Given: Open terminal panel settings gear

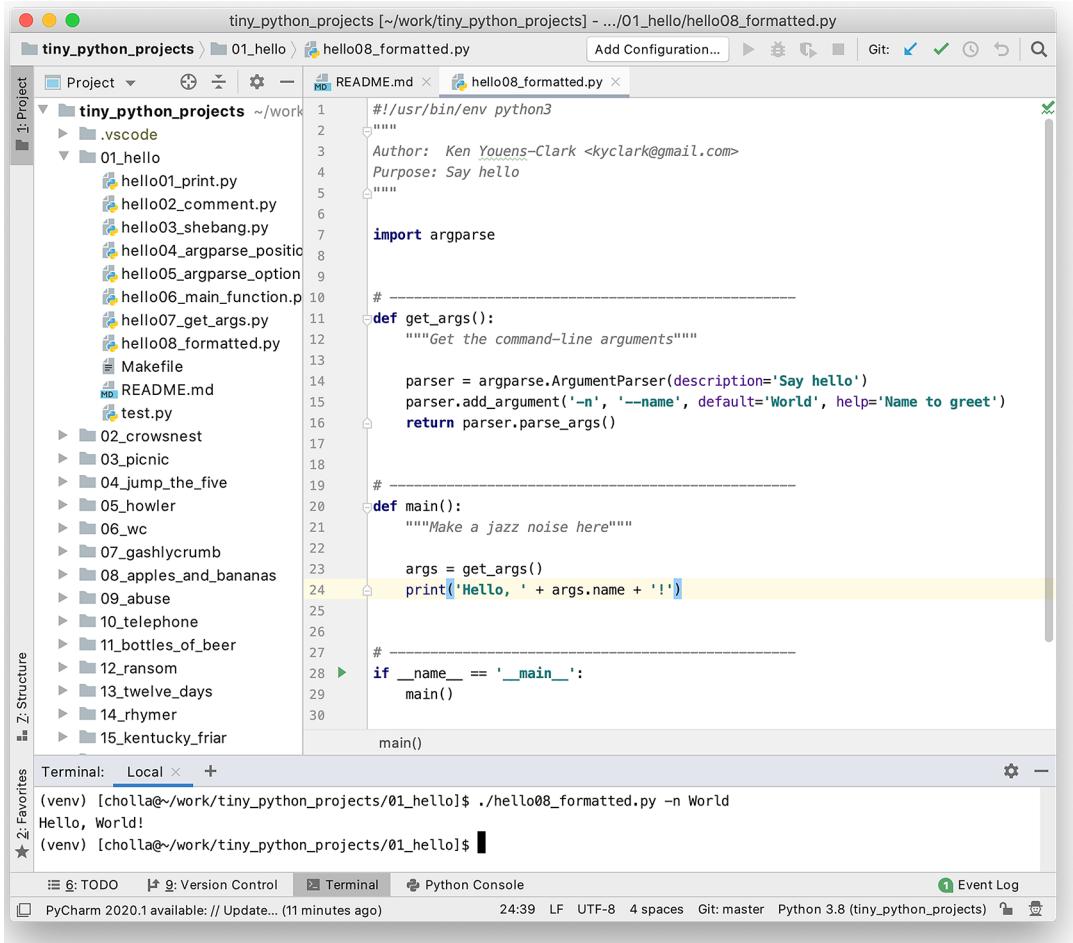Looking at the screenshot, I should [x=1011, y=772].
